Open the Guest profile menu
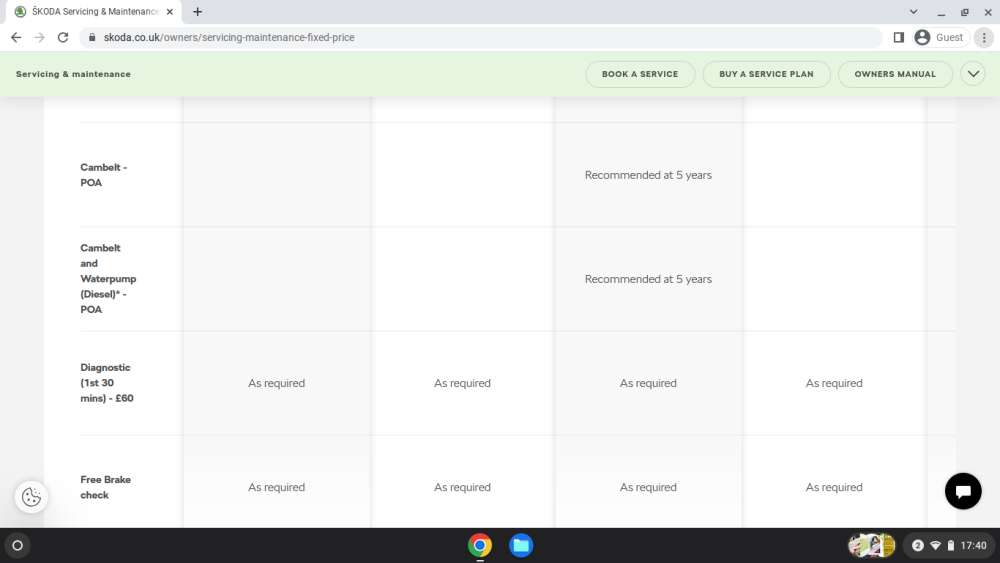1000x563 pixels. pos(941,38)
